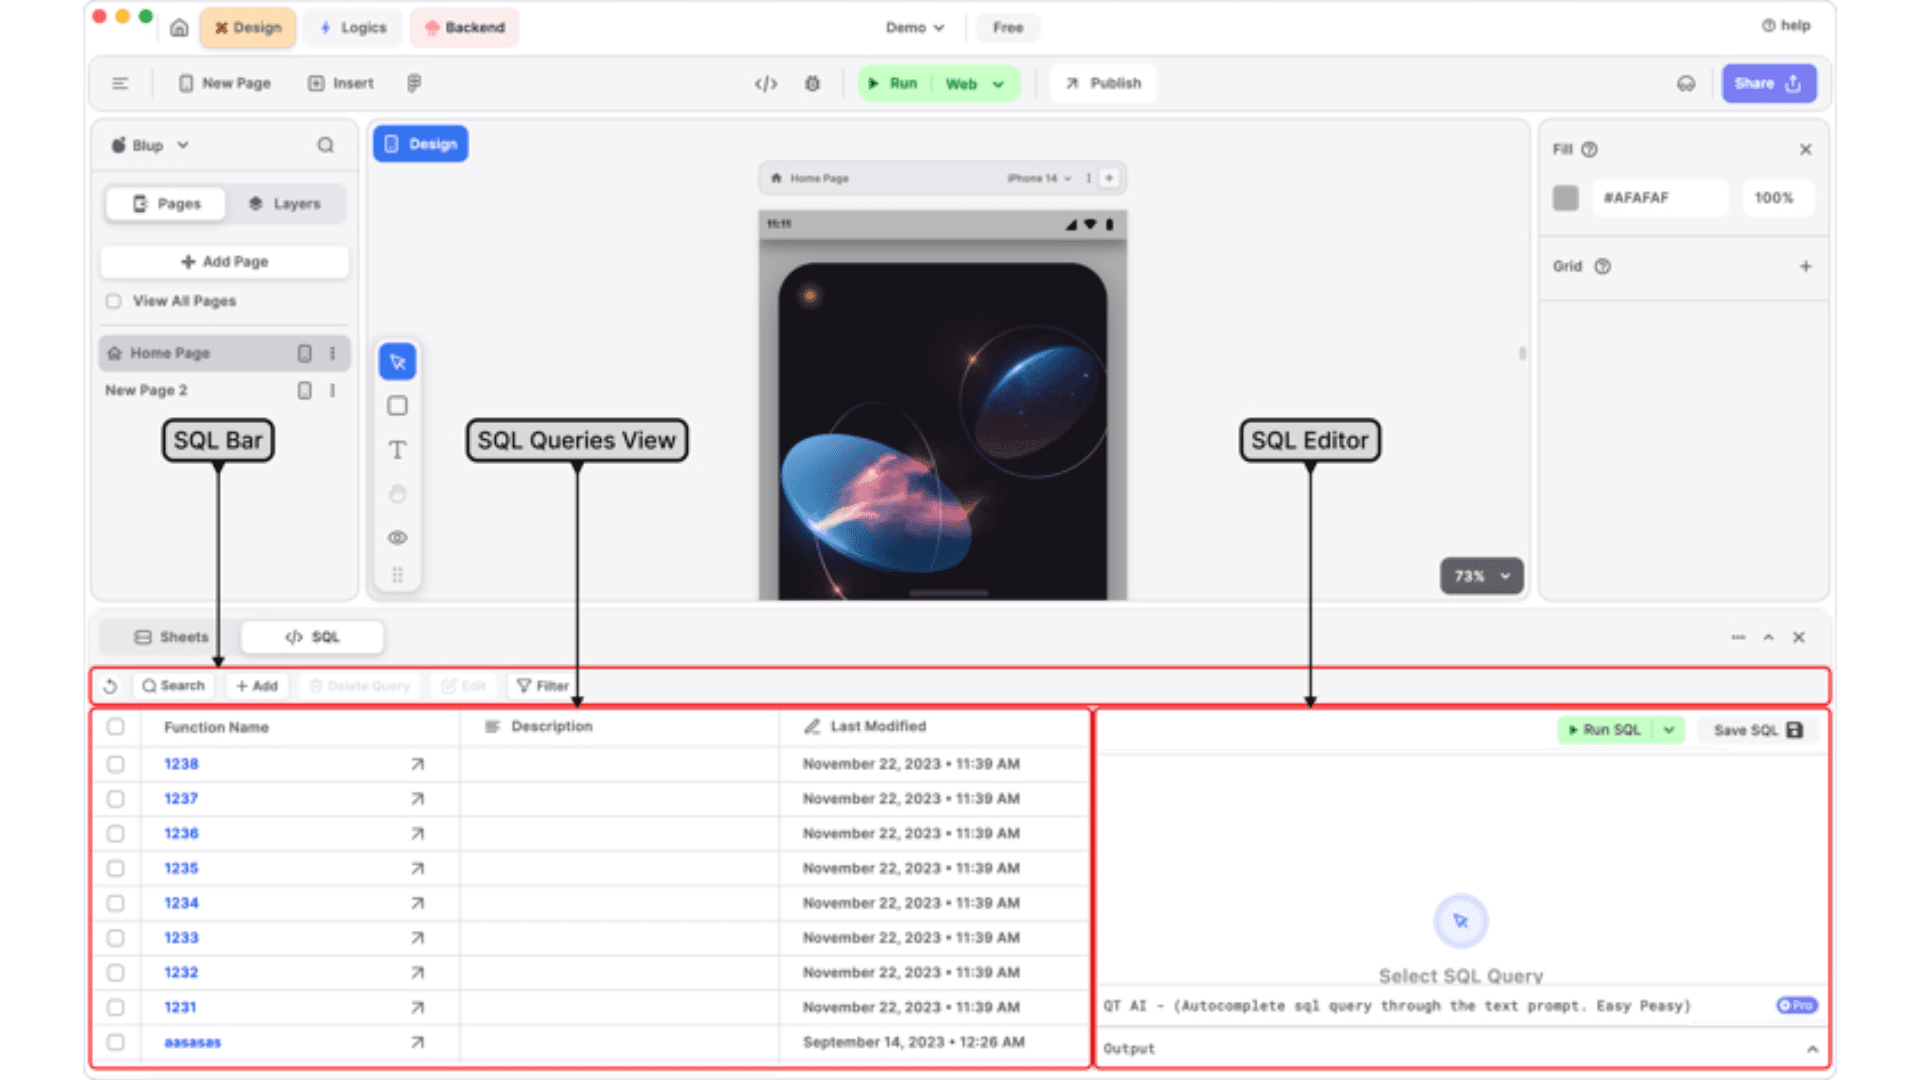Open the bottom panel ellipsis menu
1920x1080 pixels.
point(1738,638)
